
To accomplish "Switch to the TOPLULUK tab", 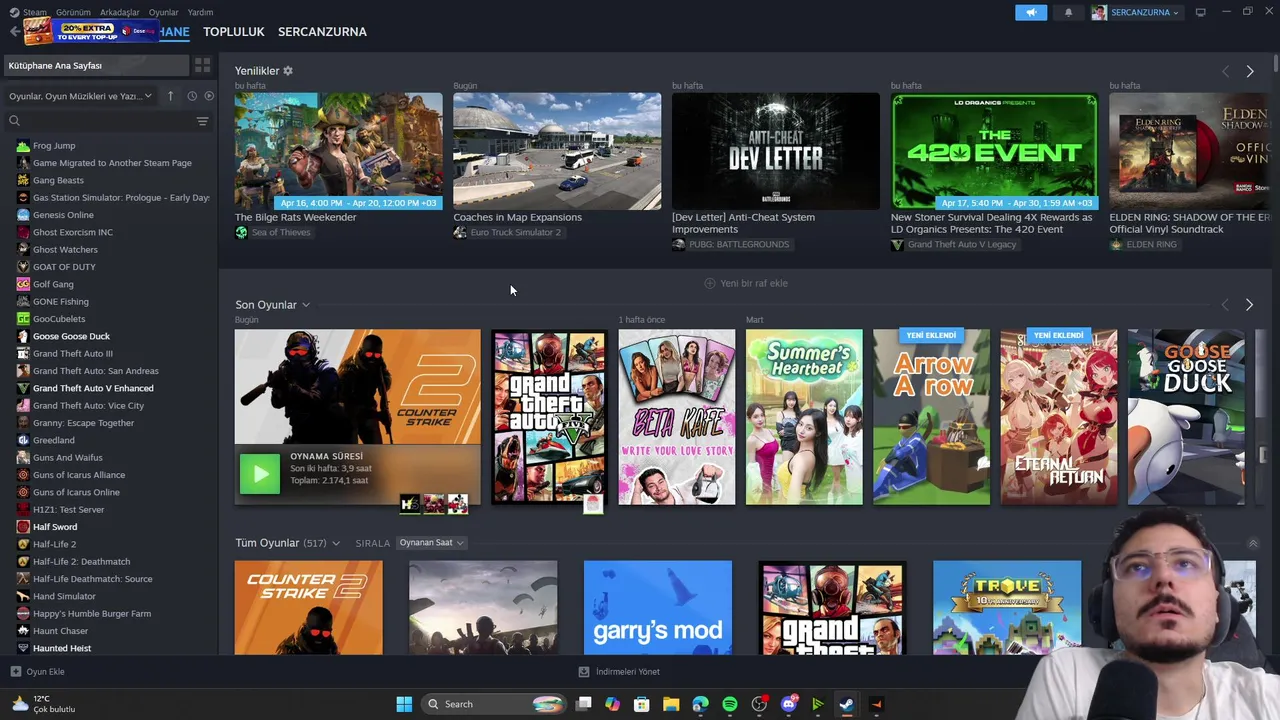I will tap(233, 31).
